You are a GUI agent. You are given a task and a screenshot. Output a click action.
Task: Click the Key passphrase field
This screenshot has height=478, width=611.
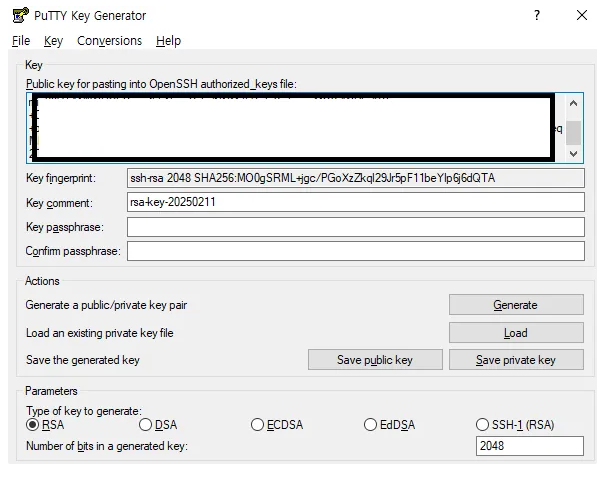(x=355, y=227)
